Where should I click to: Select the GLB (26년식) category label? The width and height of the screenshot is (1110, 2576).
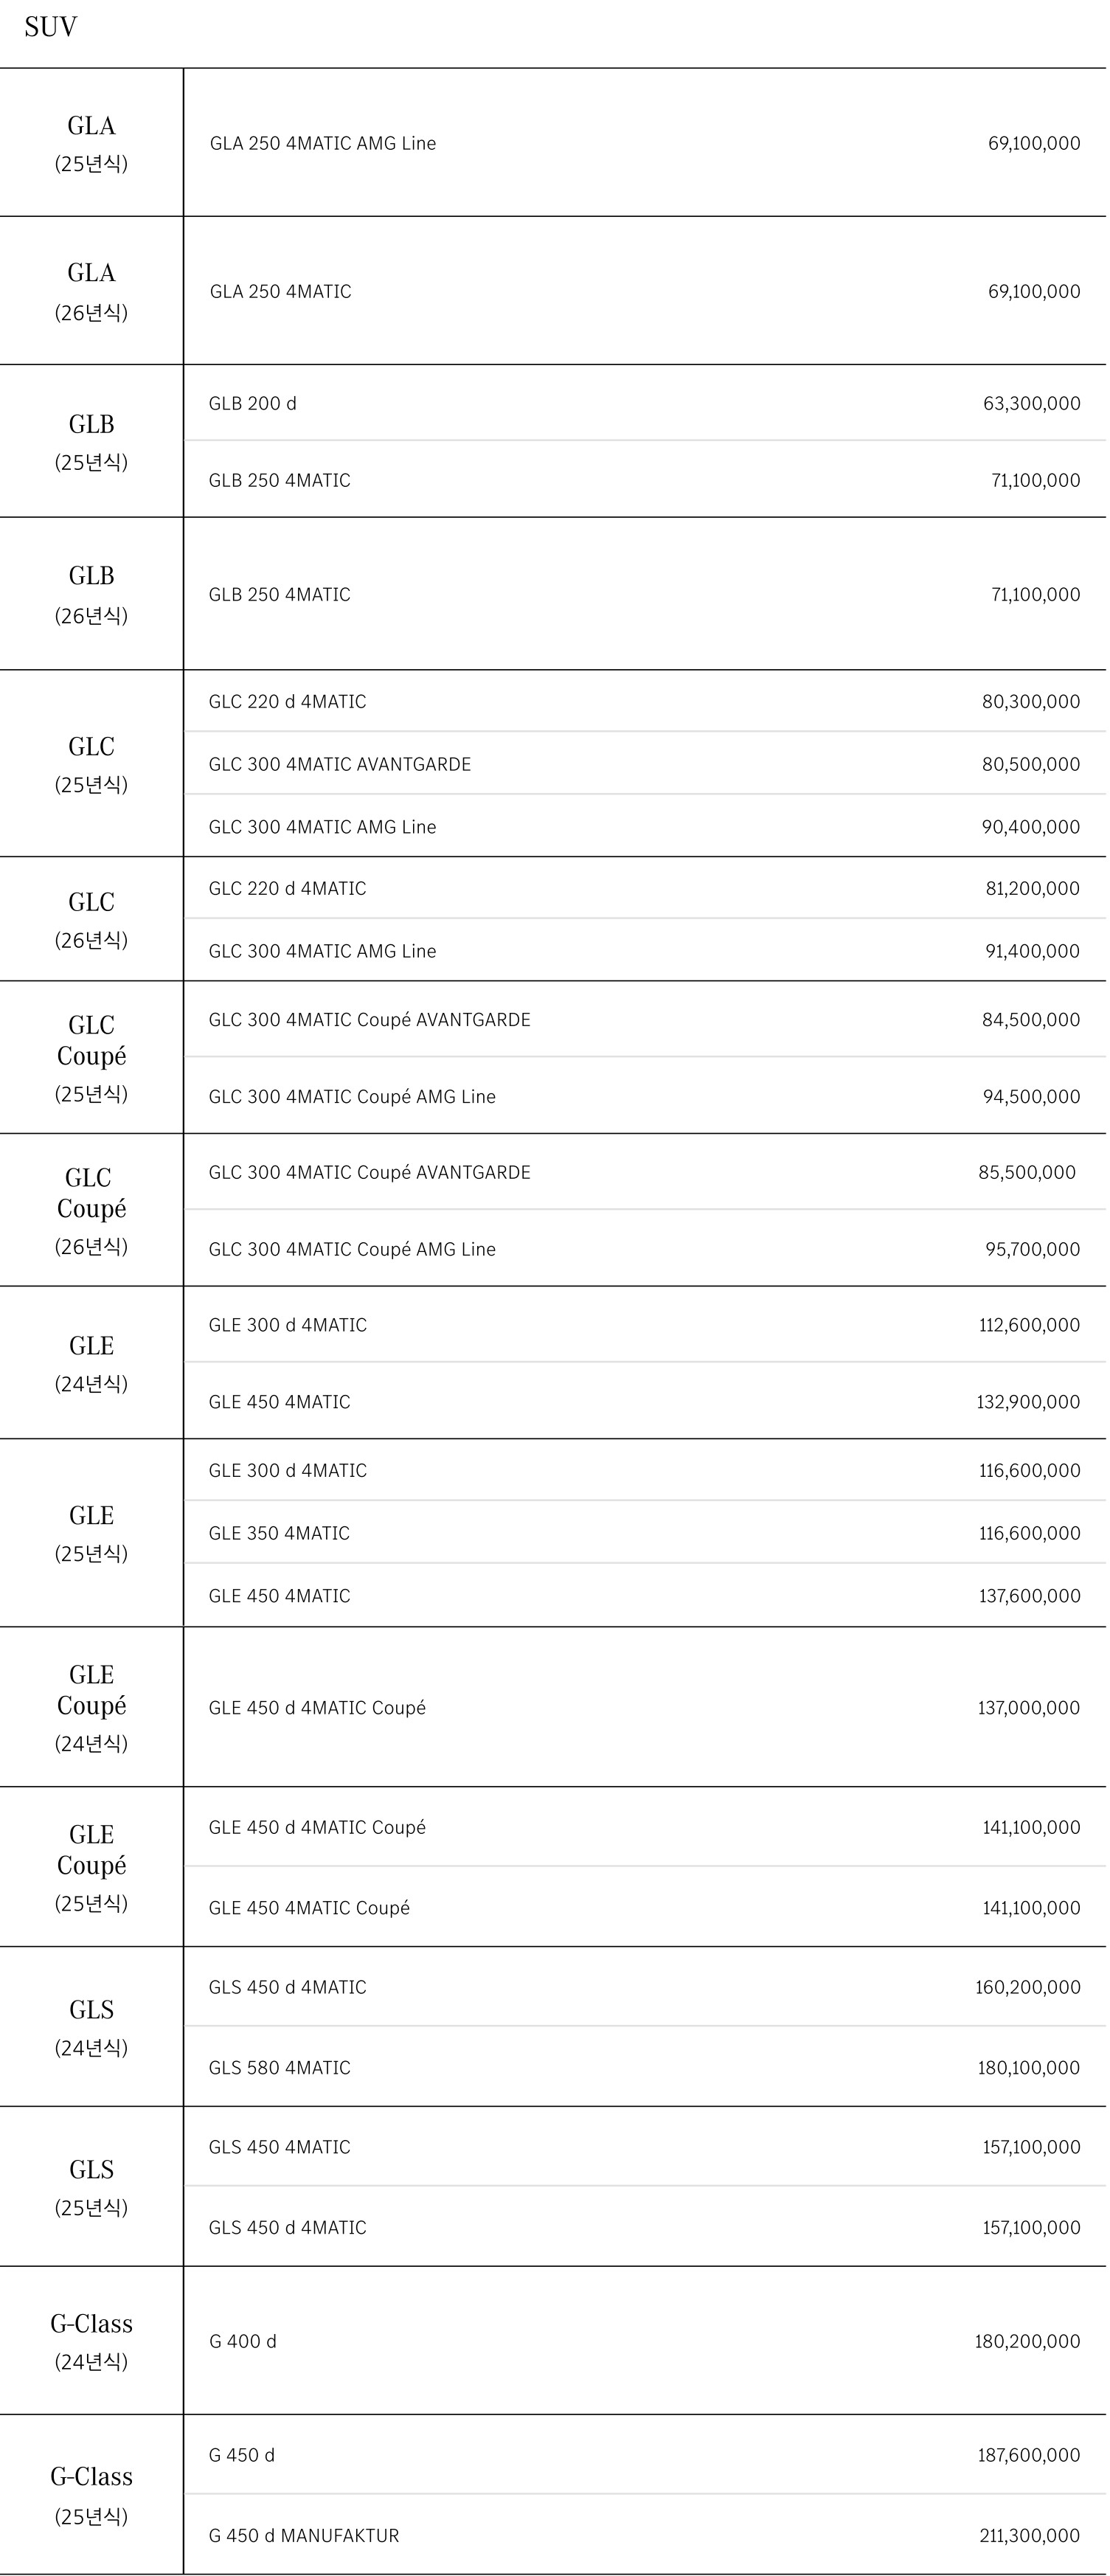click(x=91, y=595)
